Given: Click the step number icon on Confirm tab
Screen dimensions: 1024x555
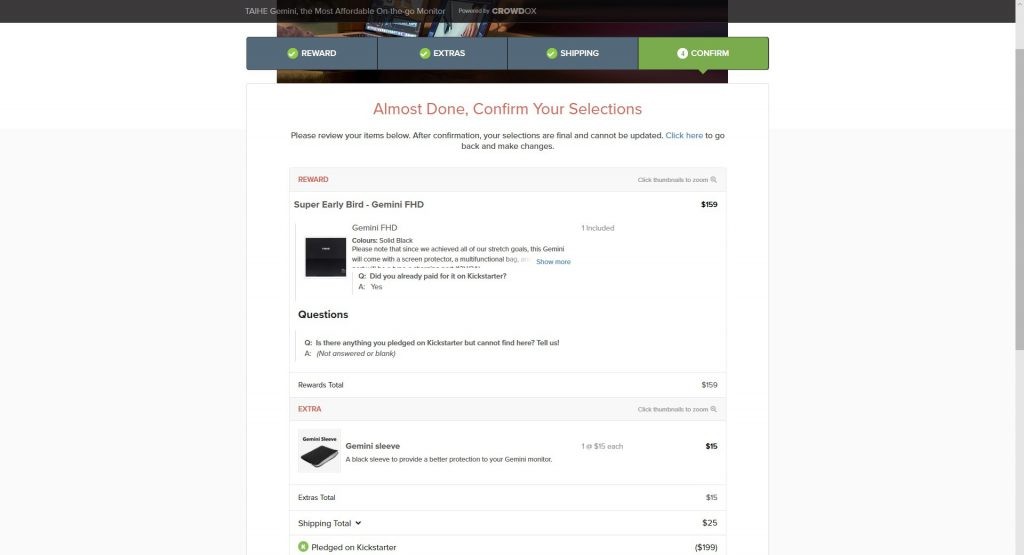Looking at the screenshot, I should click(682, 54).
